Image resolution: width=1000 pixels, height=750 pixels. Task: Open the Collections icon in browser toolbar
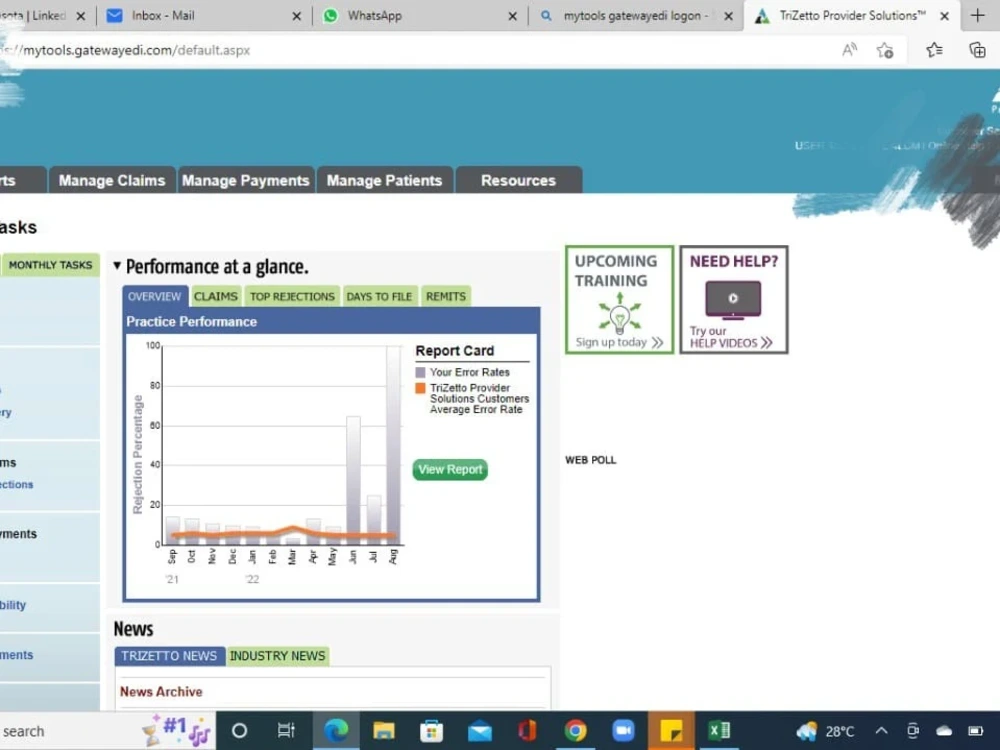977,50
